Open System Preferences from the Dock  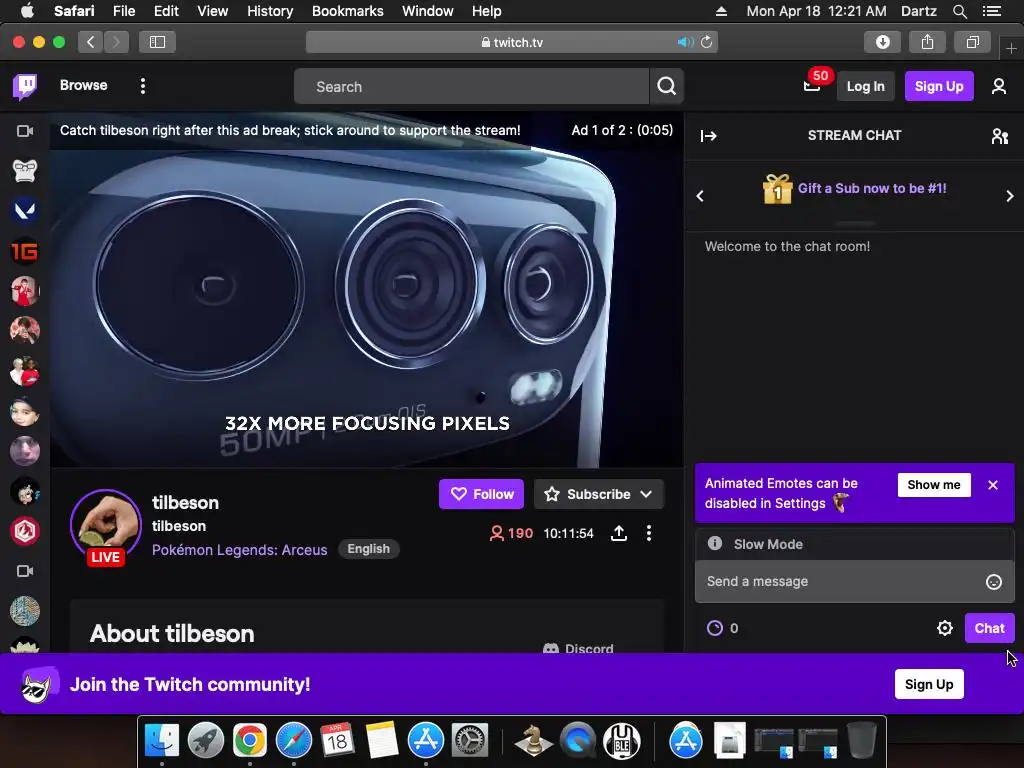click(x=470, y=741)
